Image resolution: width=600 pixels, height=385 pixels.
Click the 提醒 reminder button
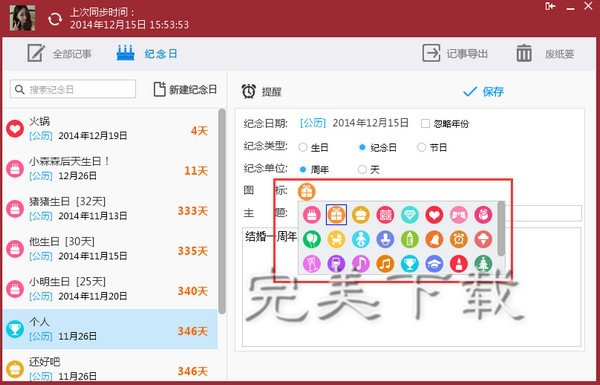[262, 91]
